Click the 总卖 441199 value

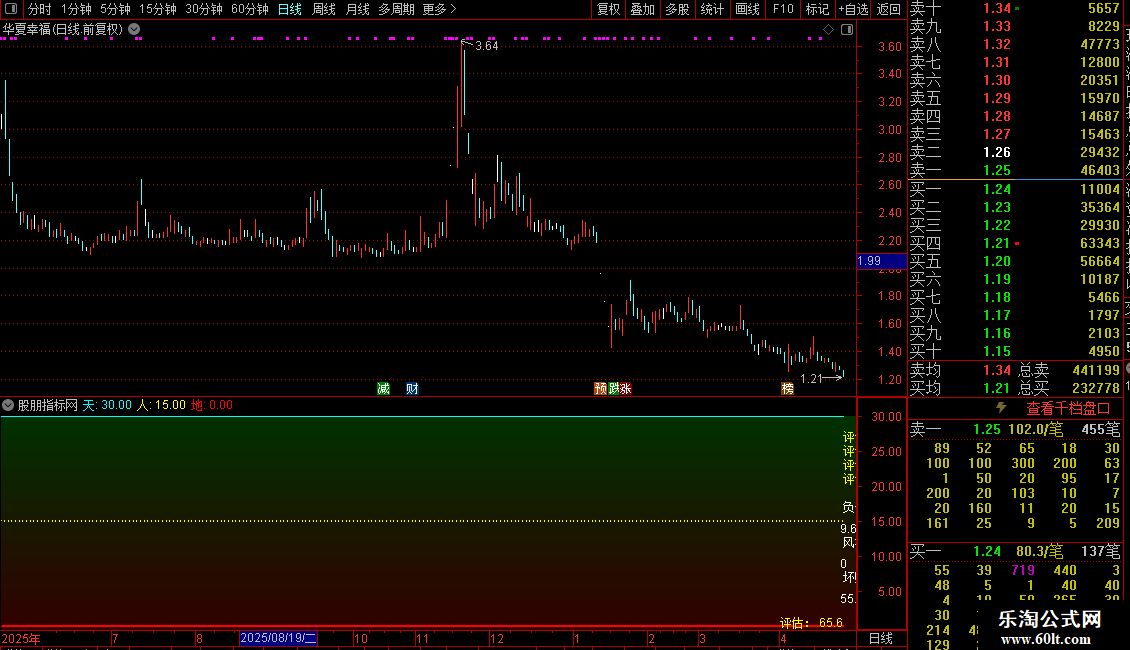pyautogui.click(x=1095, y=370)
